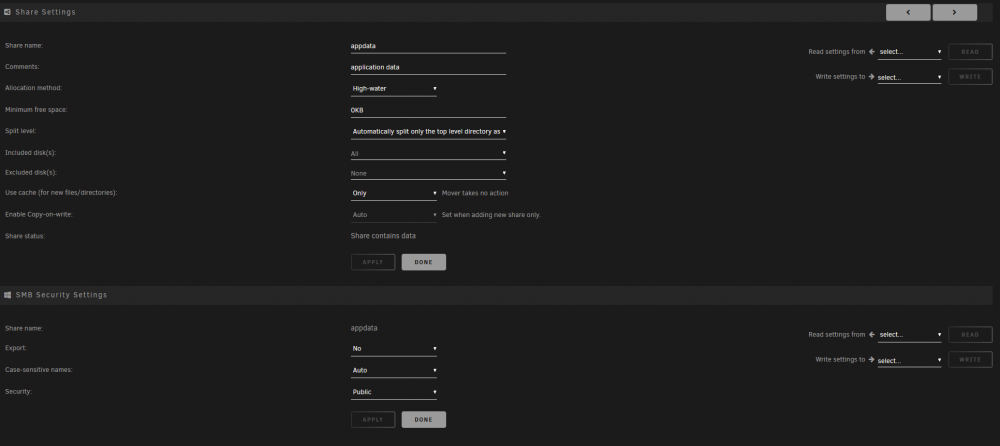Open the Security dropdown set to Public

[x=393, y=392]
